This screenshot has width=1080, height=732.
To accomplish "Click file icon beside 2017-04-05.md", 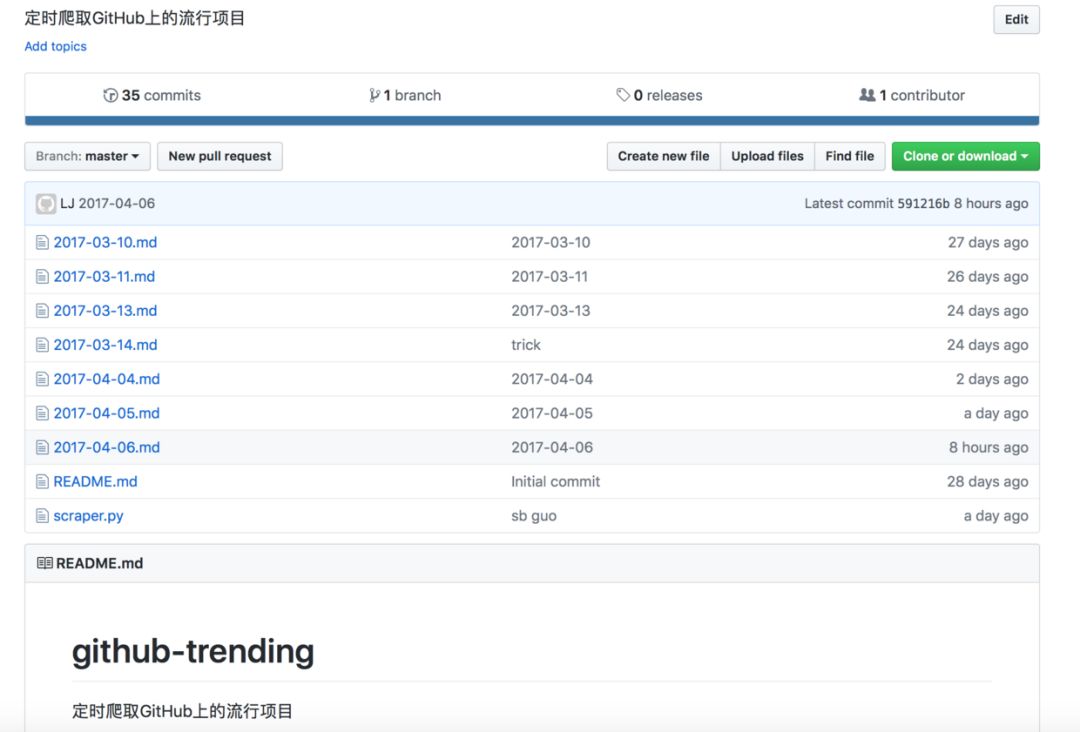I will (42, 413).
